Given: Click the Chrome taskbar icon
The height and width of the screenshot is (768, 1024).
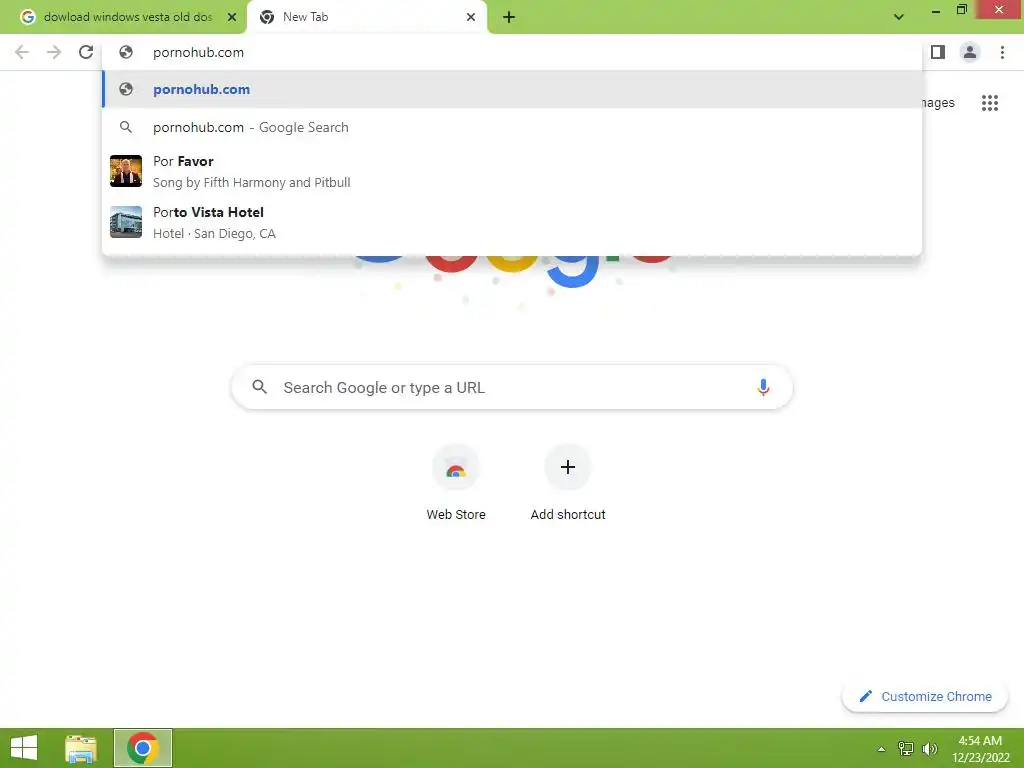Looking at the screenshot, I should click(x=143, y=748).
